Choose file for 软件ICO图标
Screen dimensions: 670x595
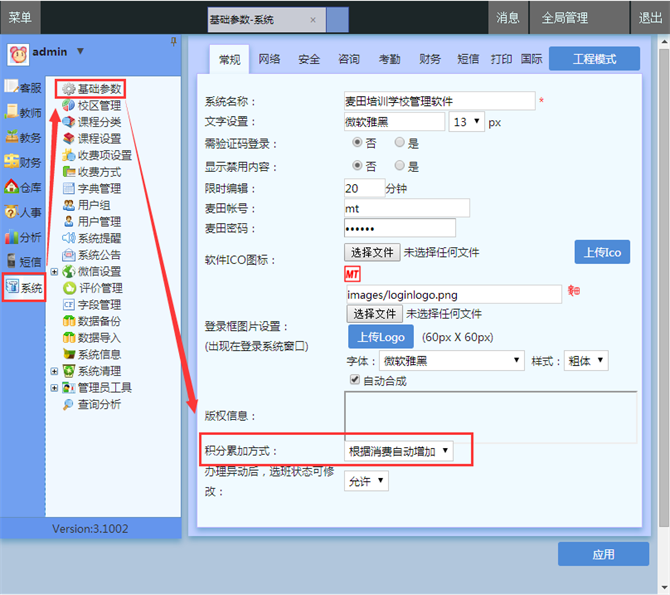[372, 252]
